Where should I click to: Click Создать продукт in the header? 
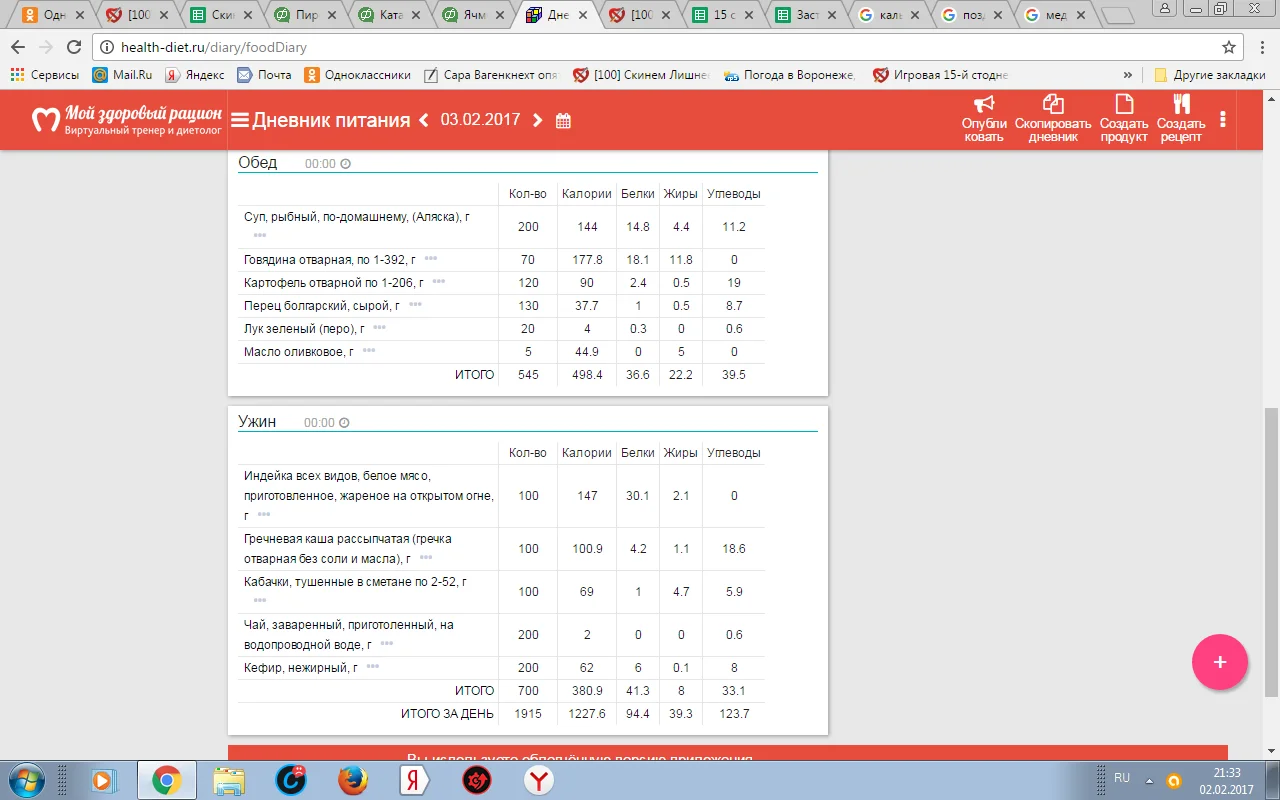click(1124, 119)
